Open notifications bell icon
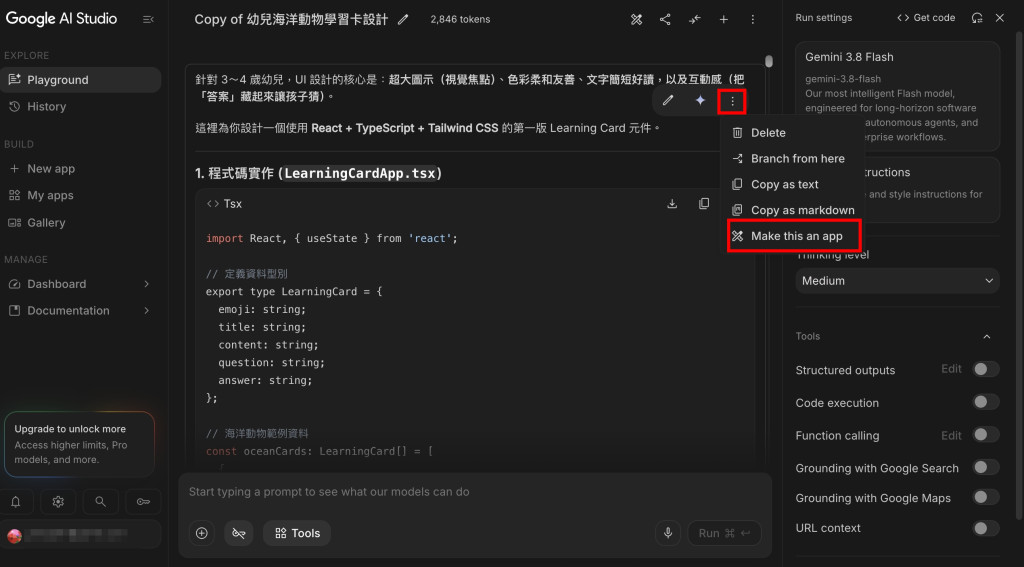The height and width of the screenshot is (567, 1024). (x=16, y=502)
